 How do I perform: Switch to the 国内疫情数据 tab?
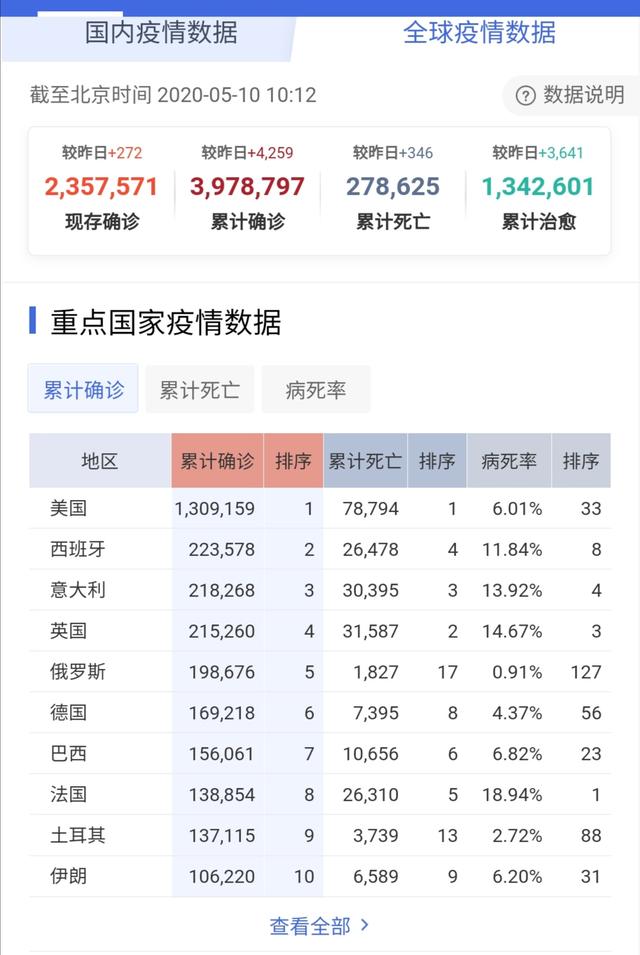pos(162,32)
